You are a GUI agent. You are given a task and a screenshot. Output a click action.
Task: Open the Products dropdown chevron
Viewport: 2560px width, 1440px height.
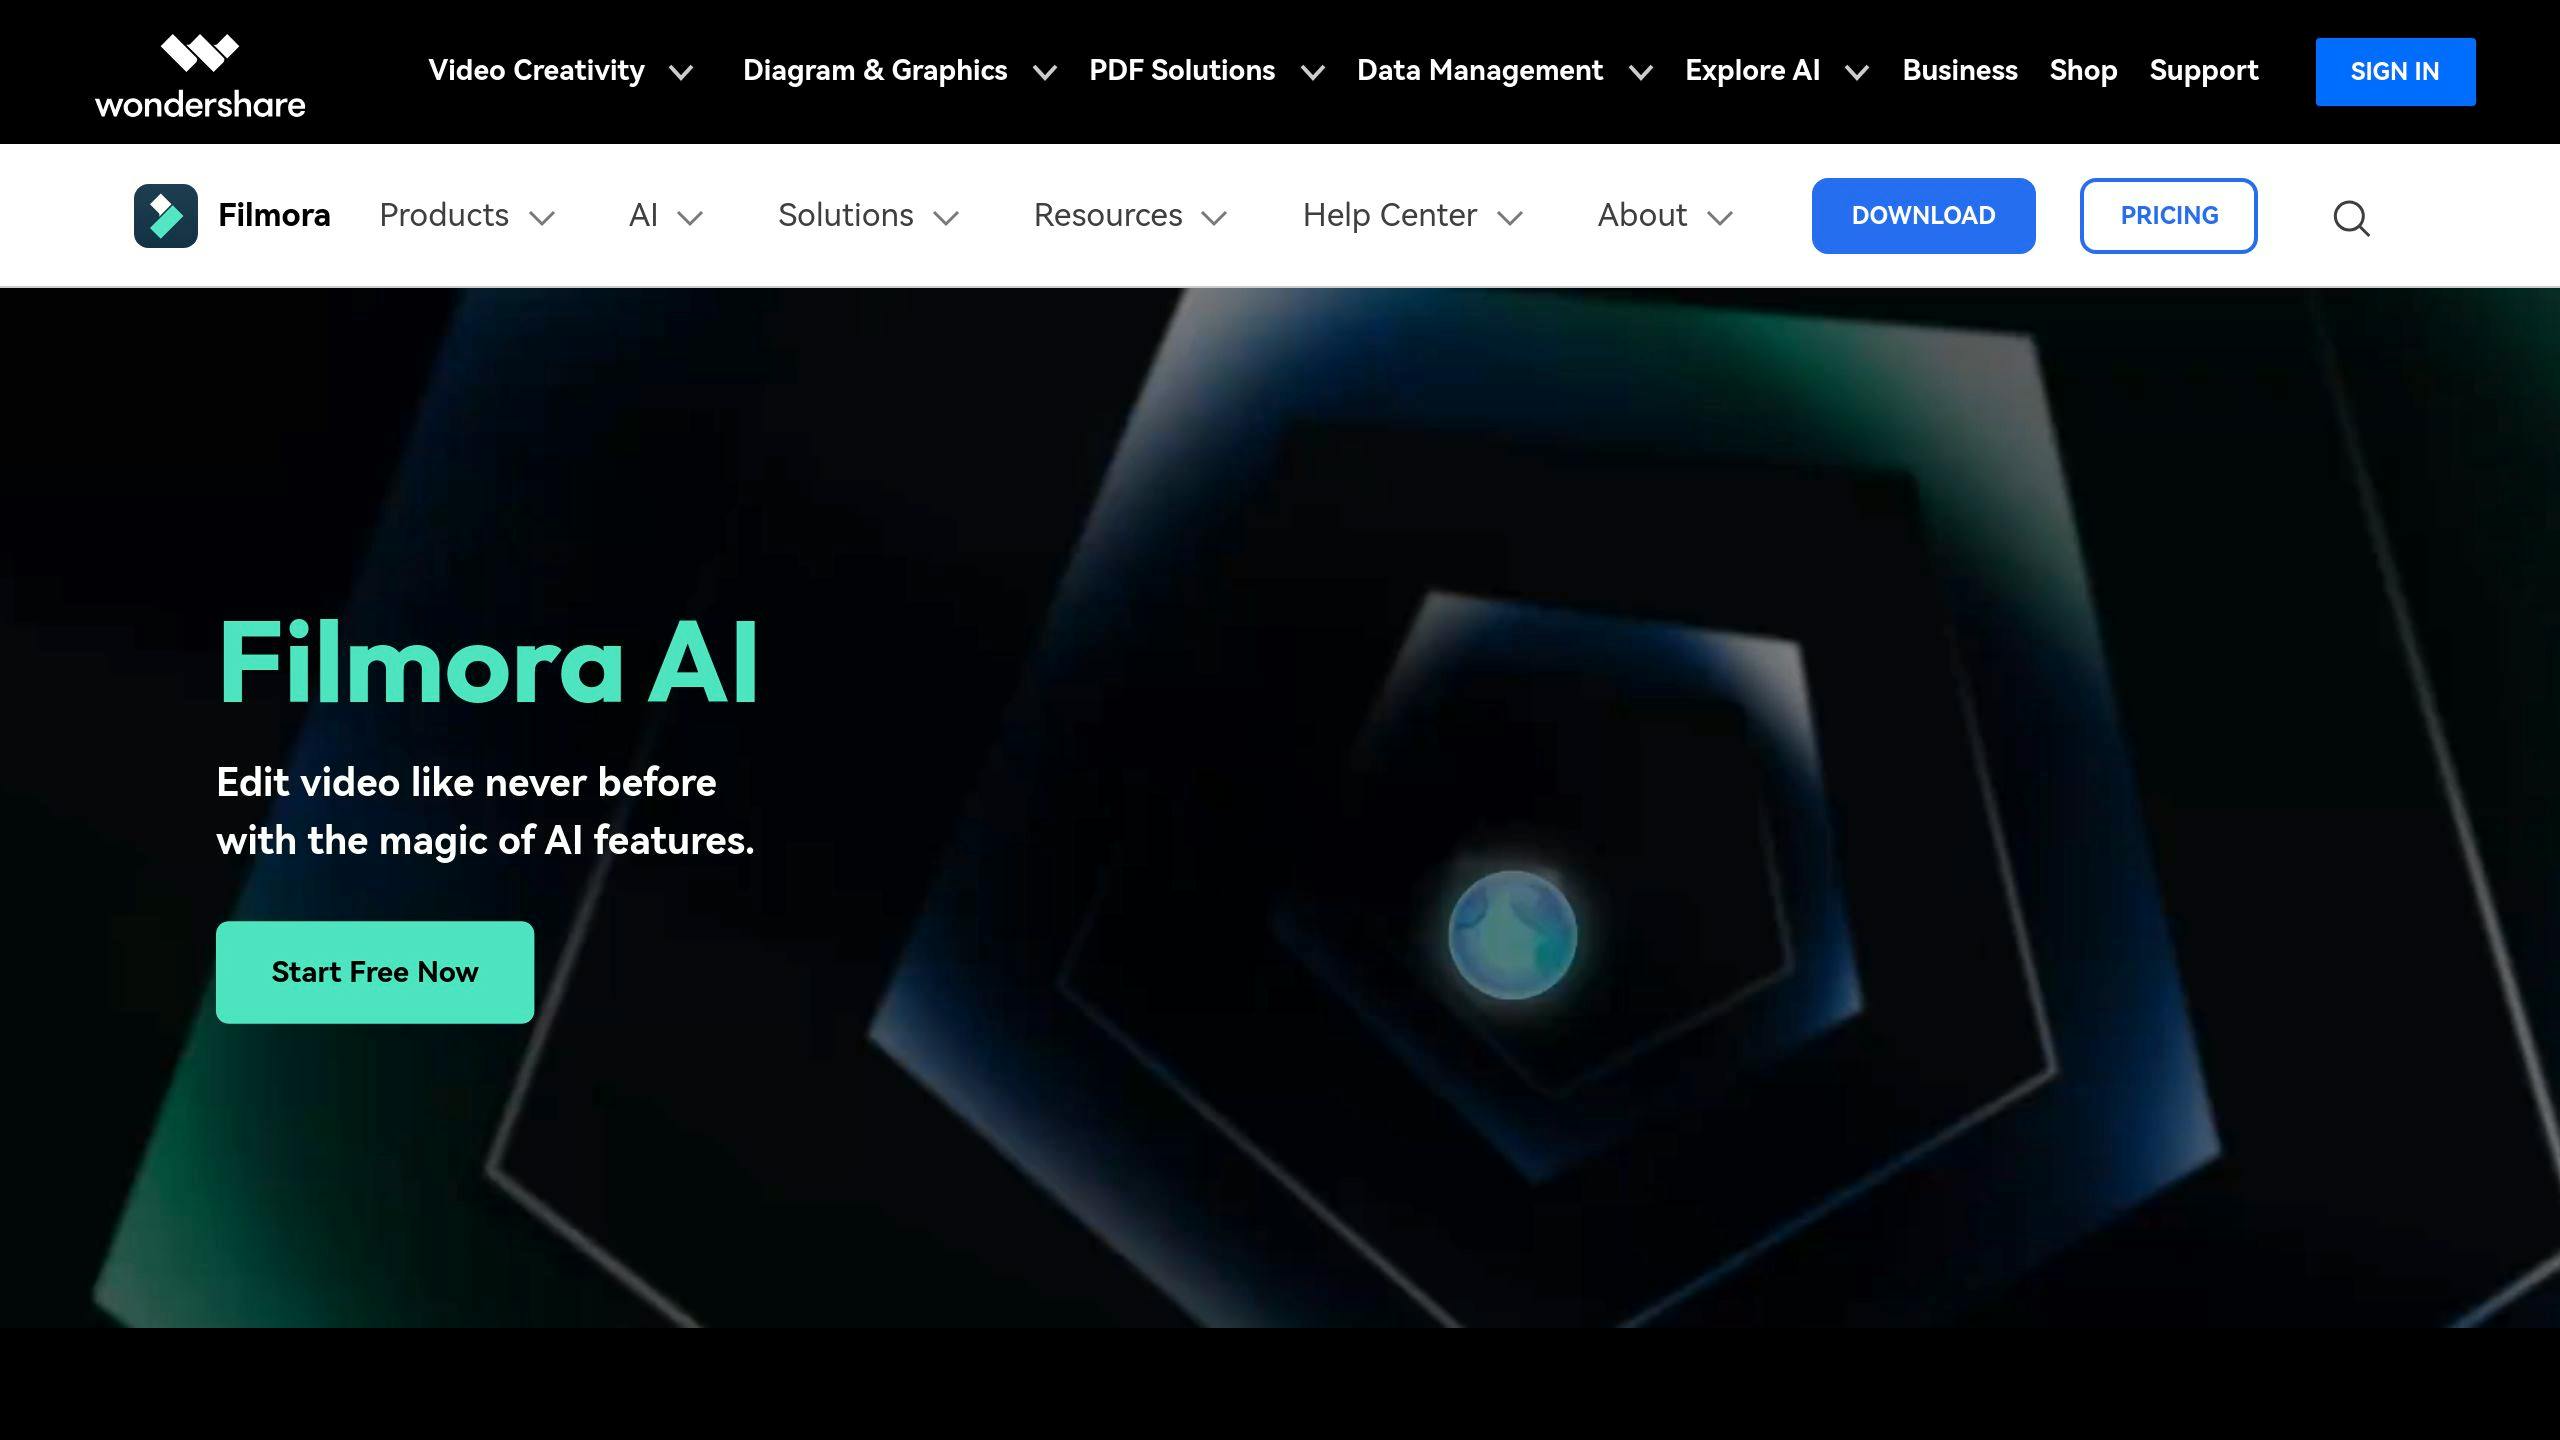tap(542, 218)
